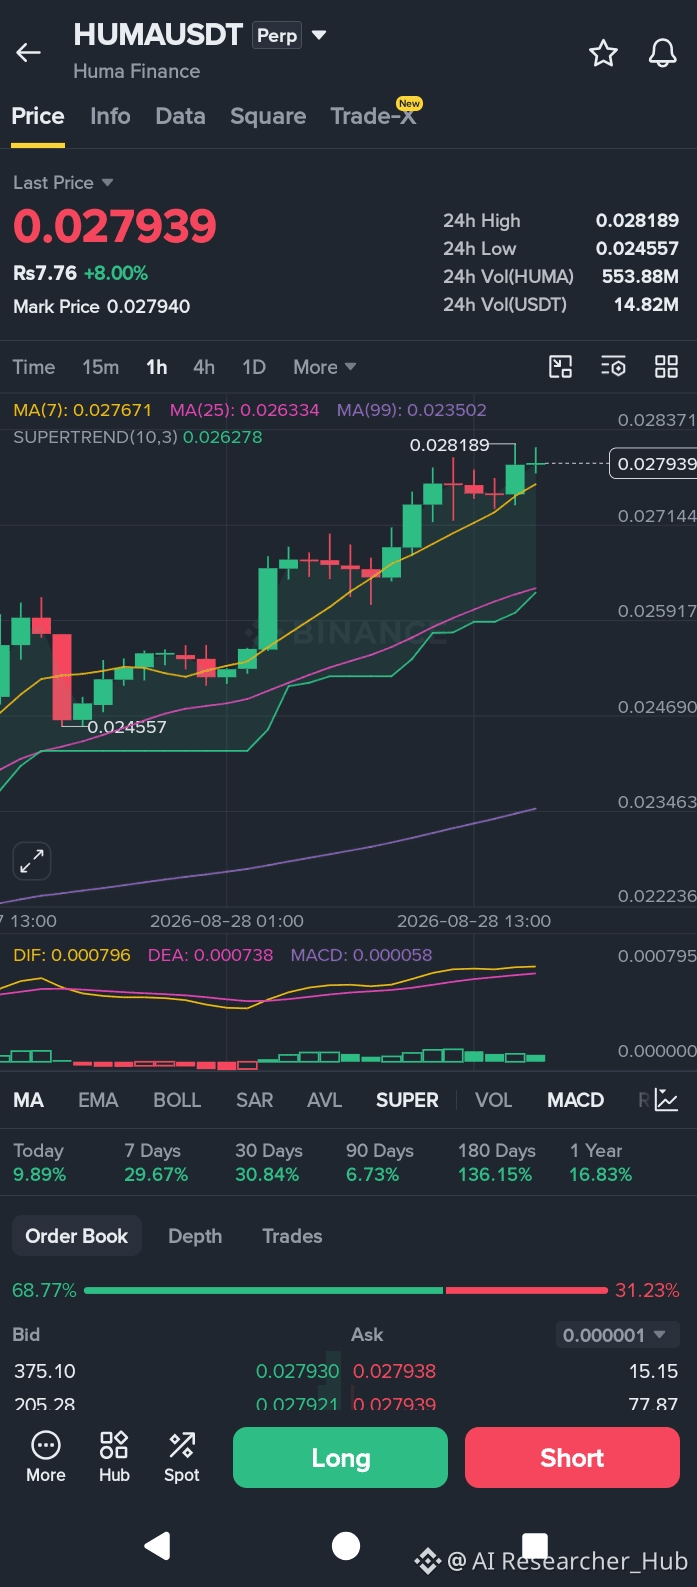
Task: Add HUMAUSDT to favorites with star icon
Action: 603,53
